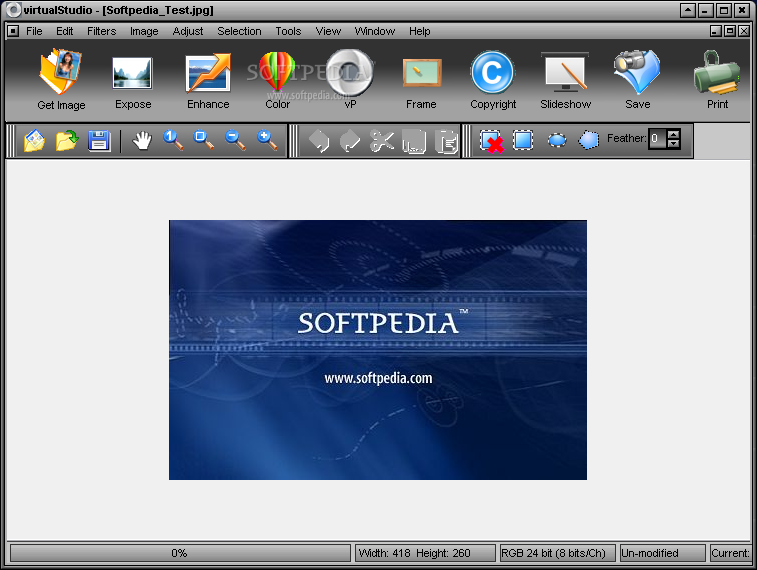Click the Undo arrow
Screen dimensions: 757x570
click(x=319, y=141)
